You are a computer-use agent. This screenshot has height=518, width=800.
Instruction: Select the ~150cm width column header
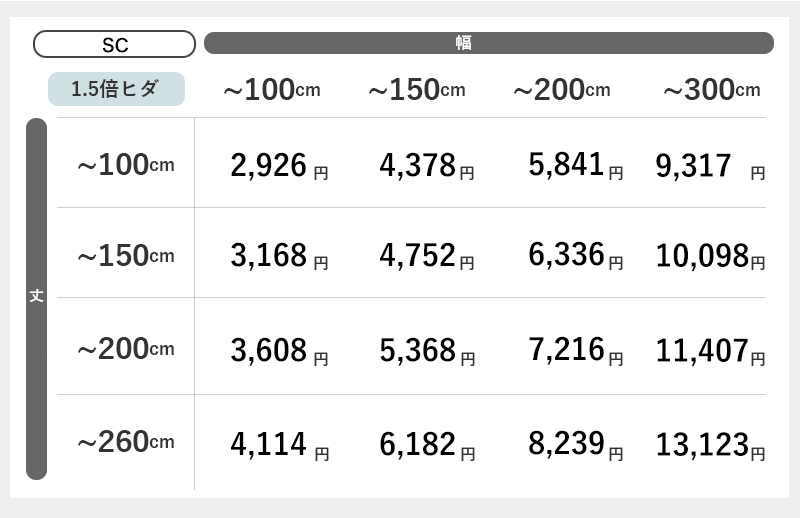tap(417, 90)
